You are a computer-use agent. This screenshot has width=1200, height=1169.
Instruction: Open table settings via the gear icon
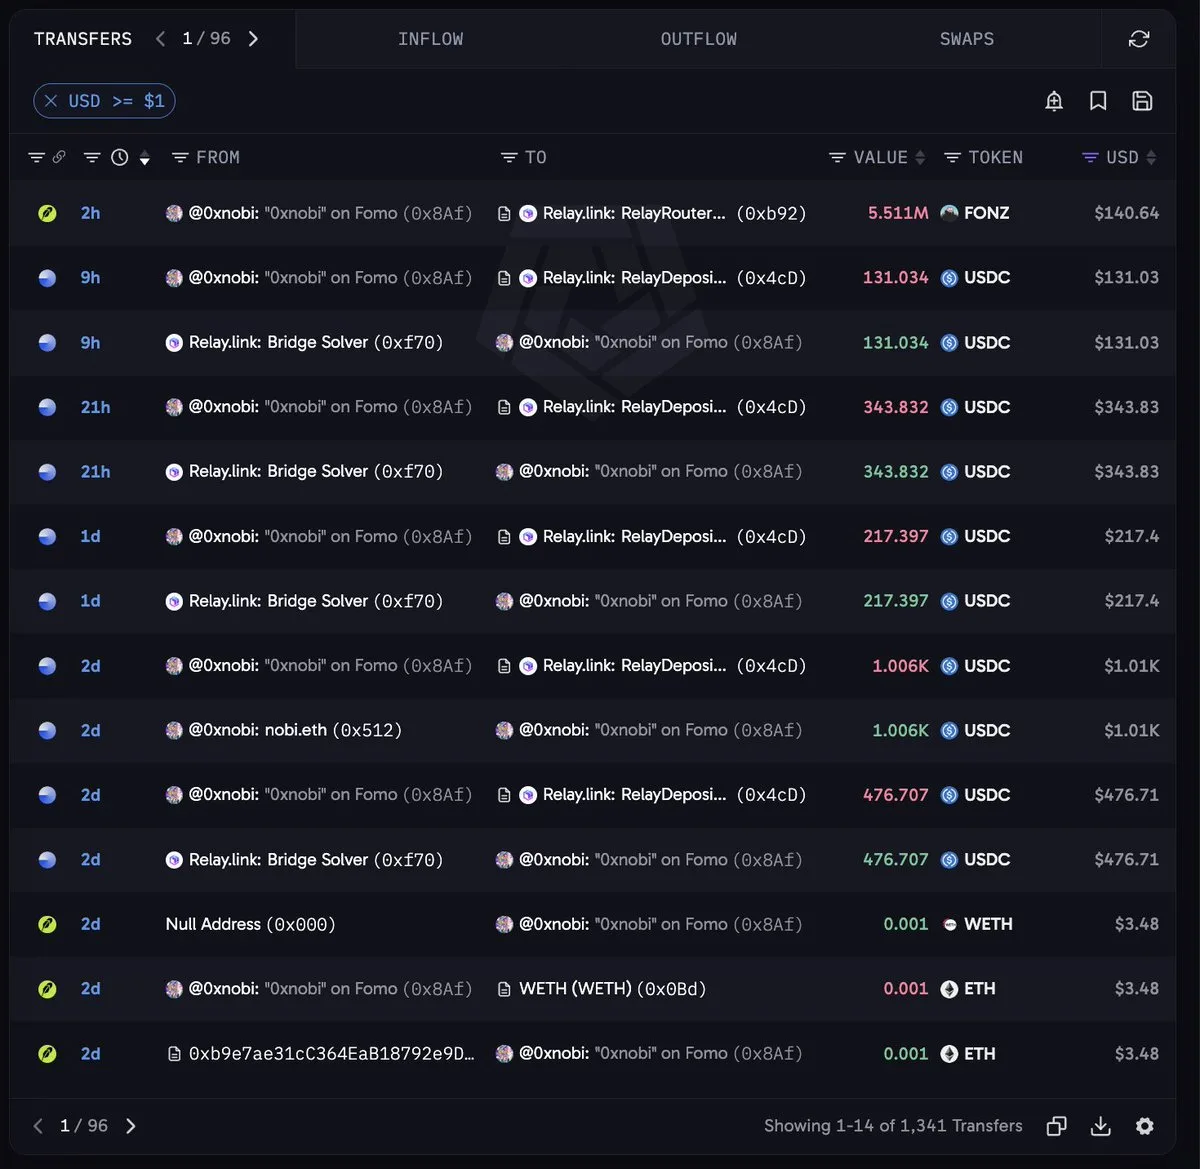1145,1126
